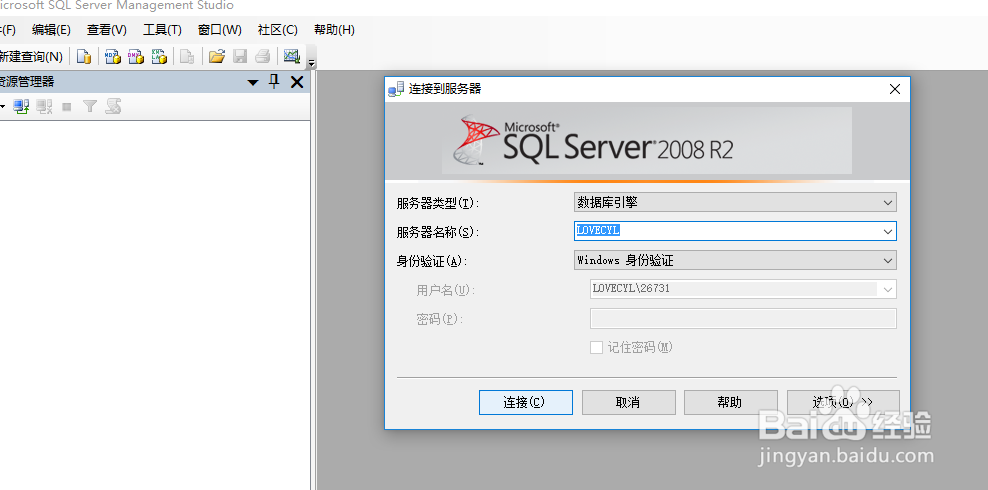Click the connect Object Explorer icon
Image resolution: width=988 pixels, height=490 pixels.
pos(22,107)
